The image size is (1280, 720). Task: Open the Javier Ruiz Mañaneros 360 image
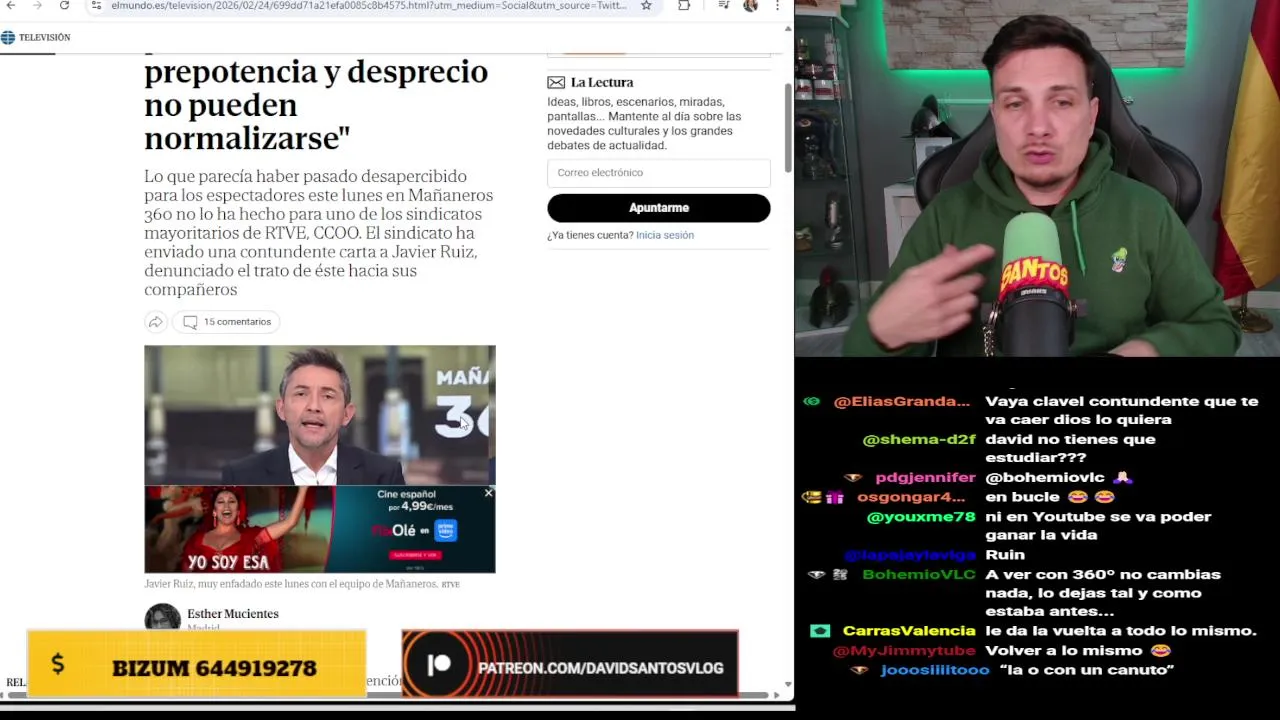click(320, 415)
